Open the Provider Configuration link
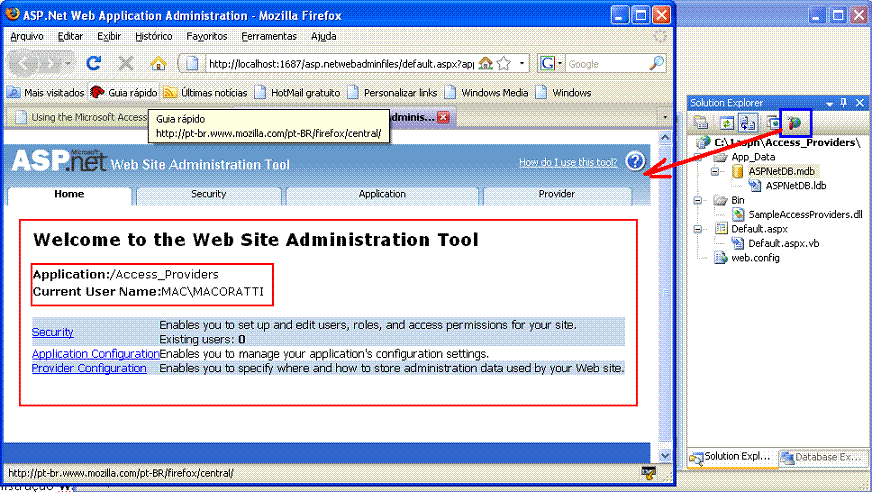Image resolution: width=872 pixels, height=492 pixels. (x=89, y=368)
